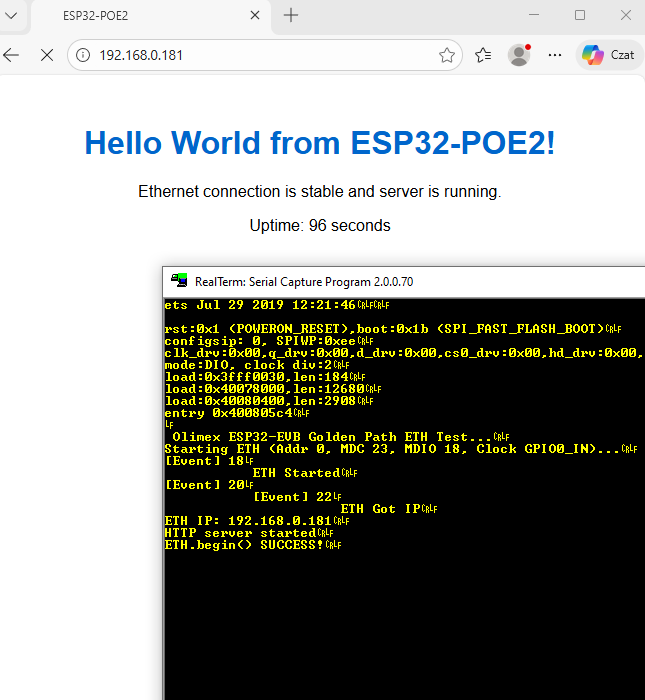This screenshot has width=645, height=700.
Task: Open the Copilot Czat button
Action: click(609, 55)
